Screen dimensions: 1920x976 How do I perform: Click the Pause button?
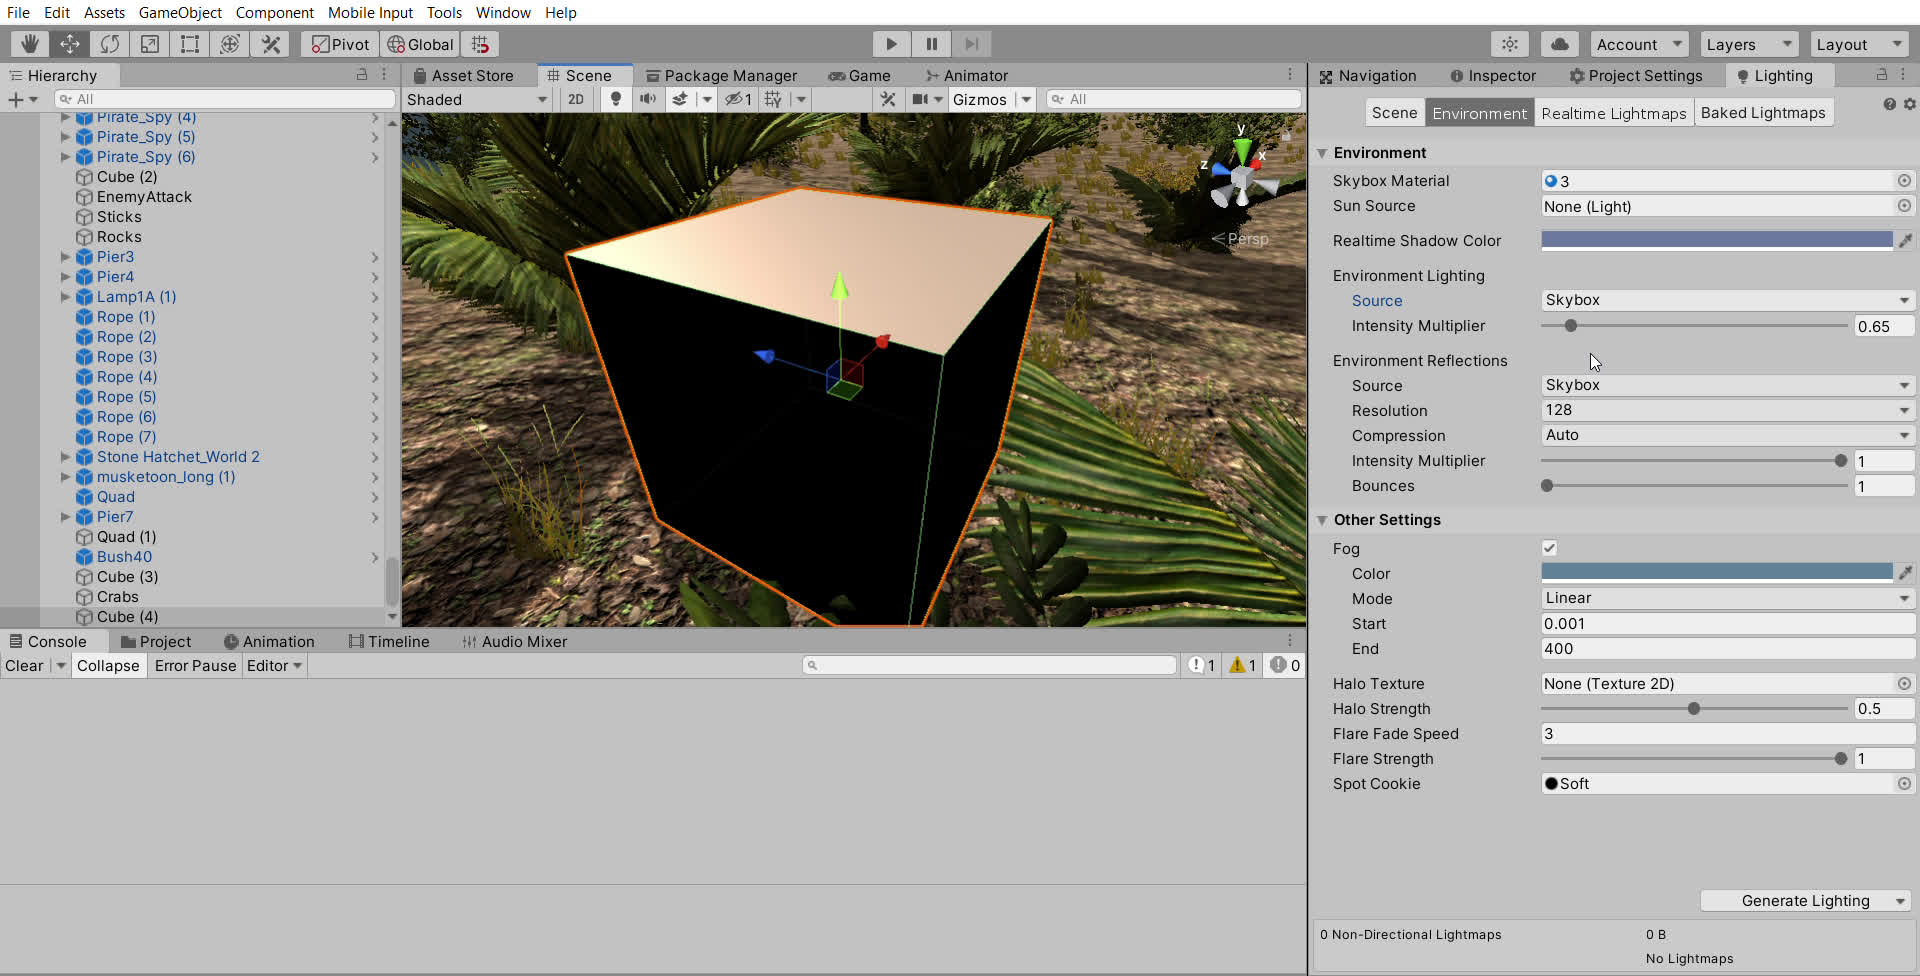coord(931,44)
